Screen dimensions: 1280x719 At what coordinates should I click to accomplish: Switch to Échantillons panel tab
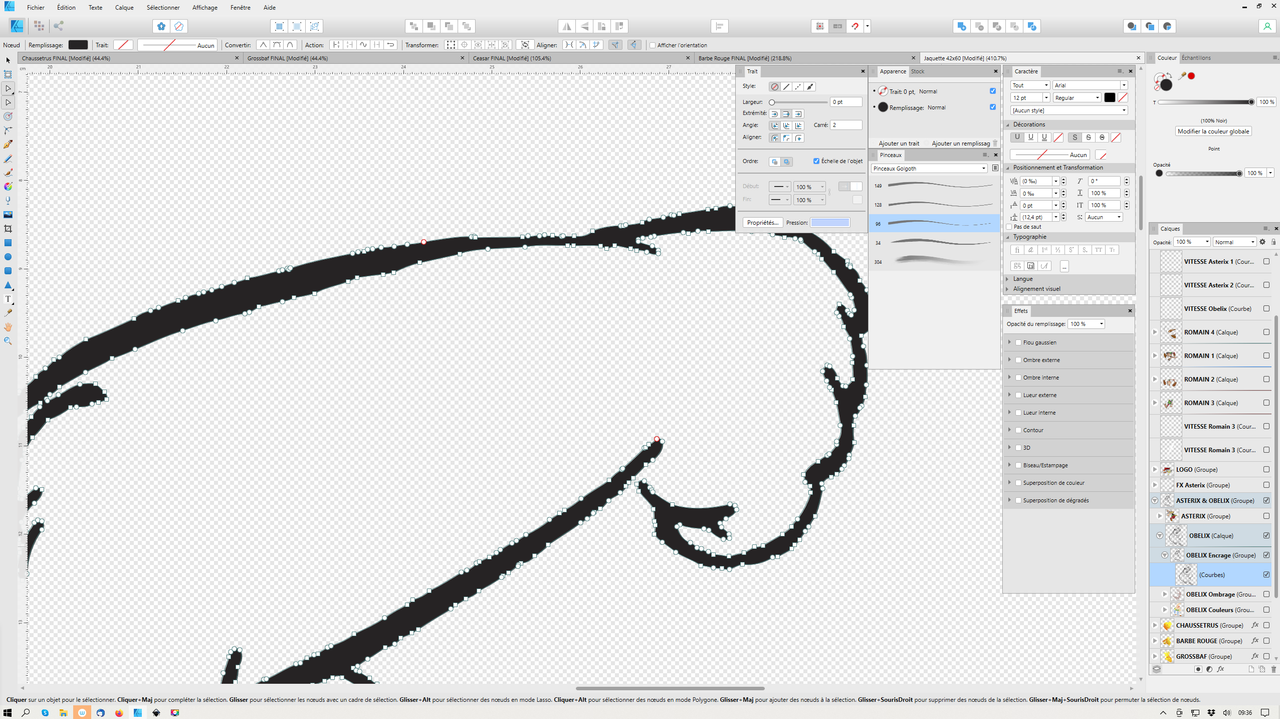(1196, 58)
